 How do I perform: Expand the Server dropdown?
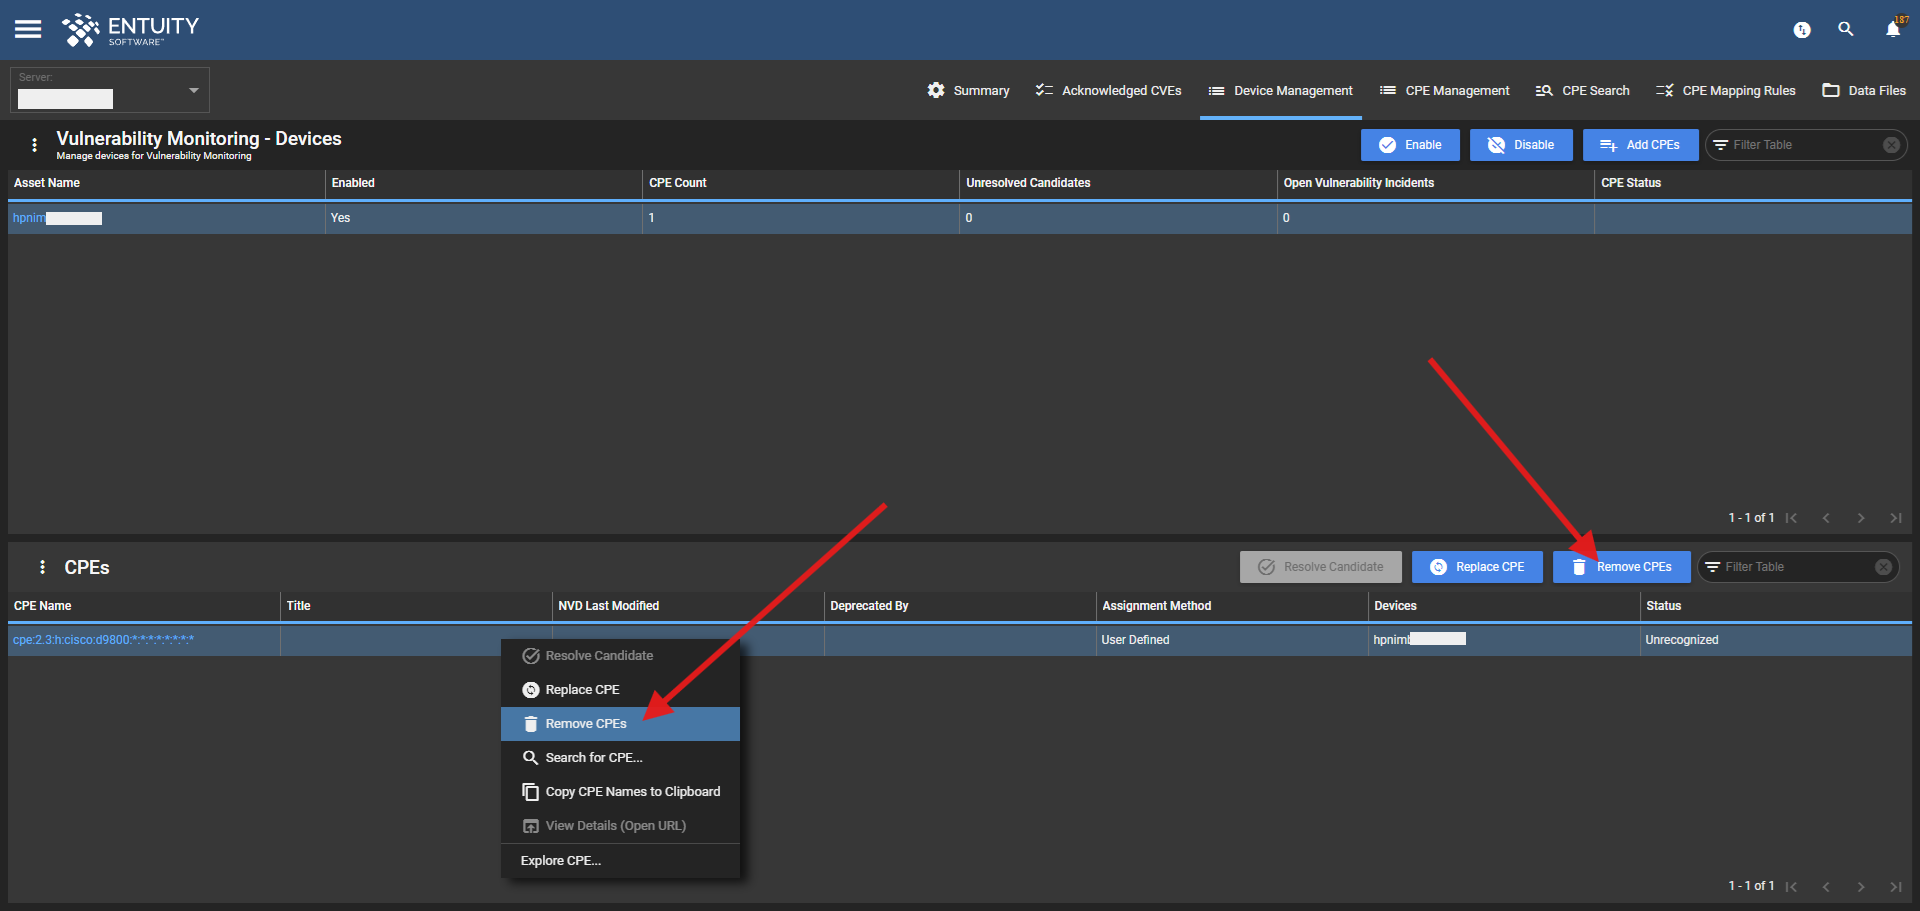coord(110,90)
